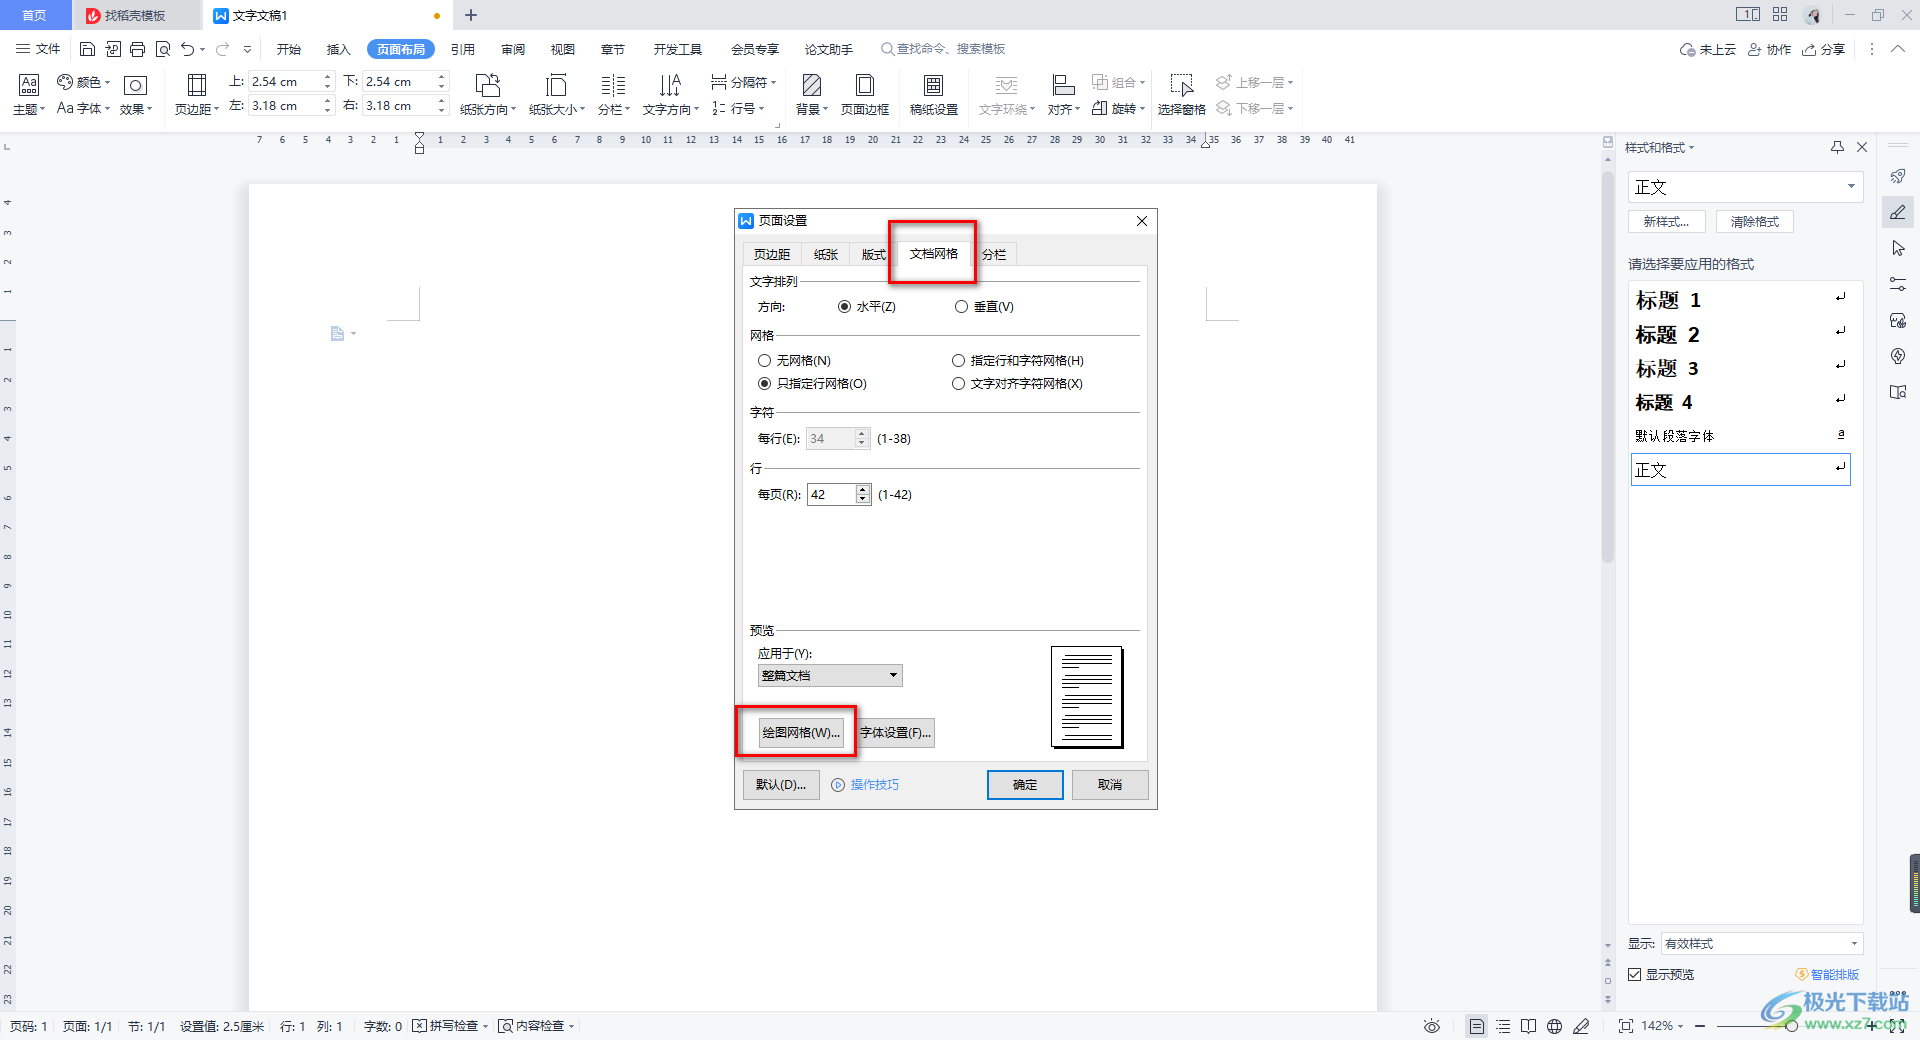Switch to page view icon in status bar
This screenshot has height=1040, width=1920.
pos(1476,1026)
